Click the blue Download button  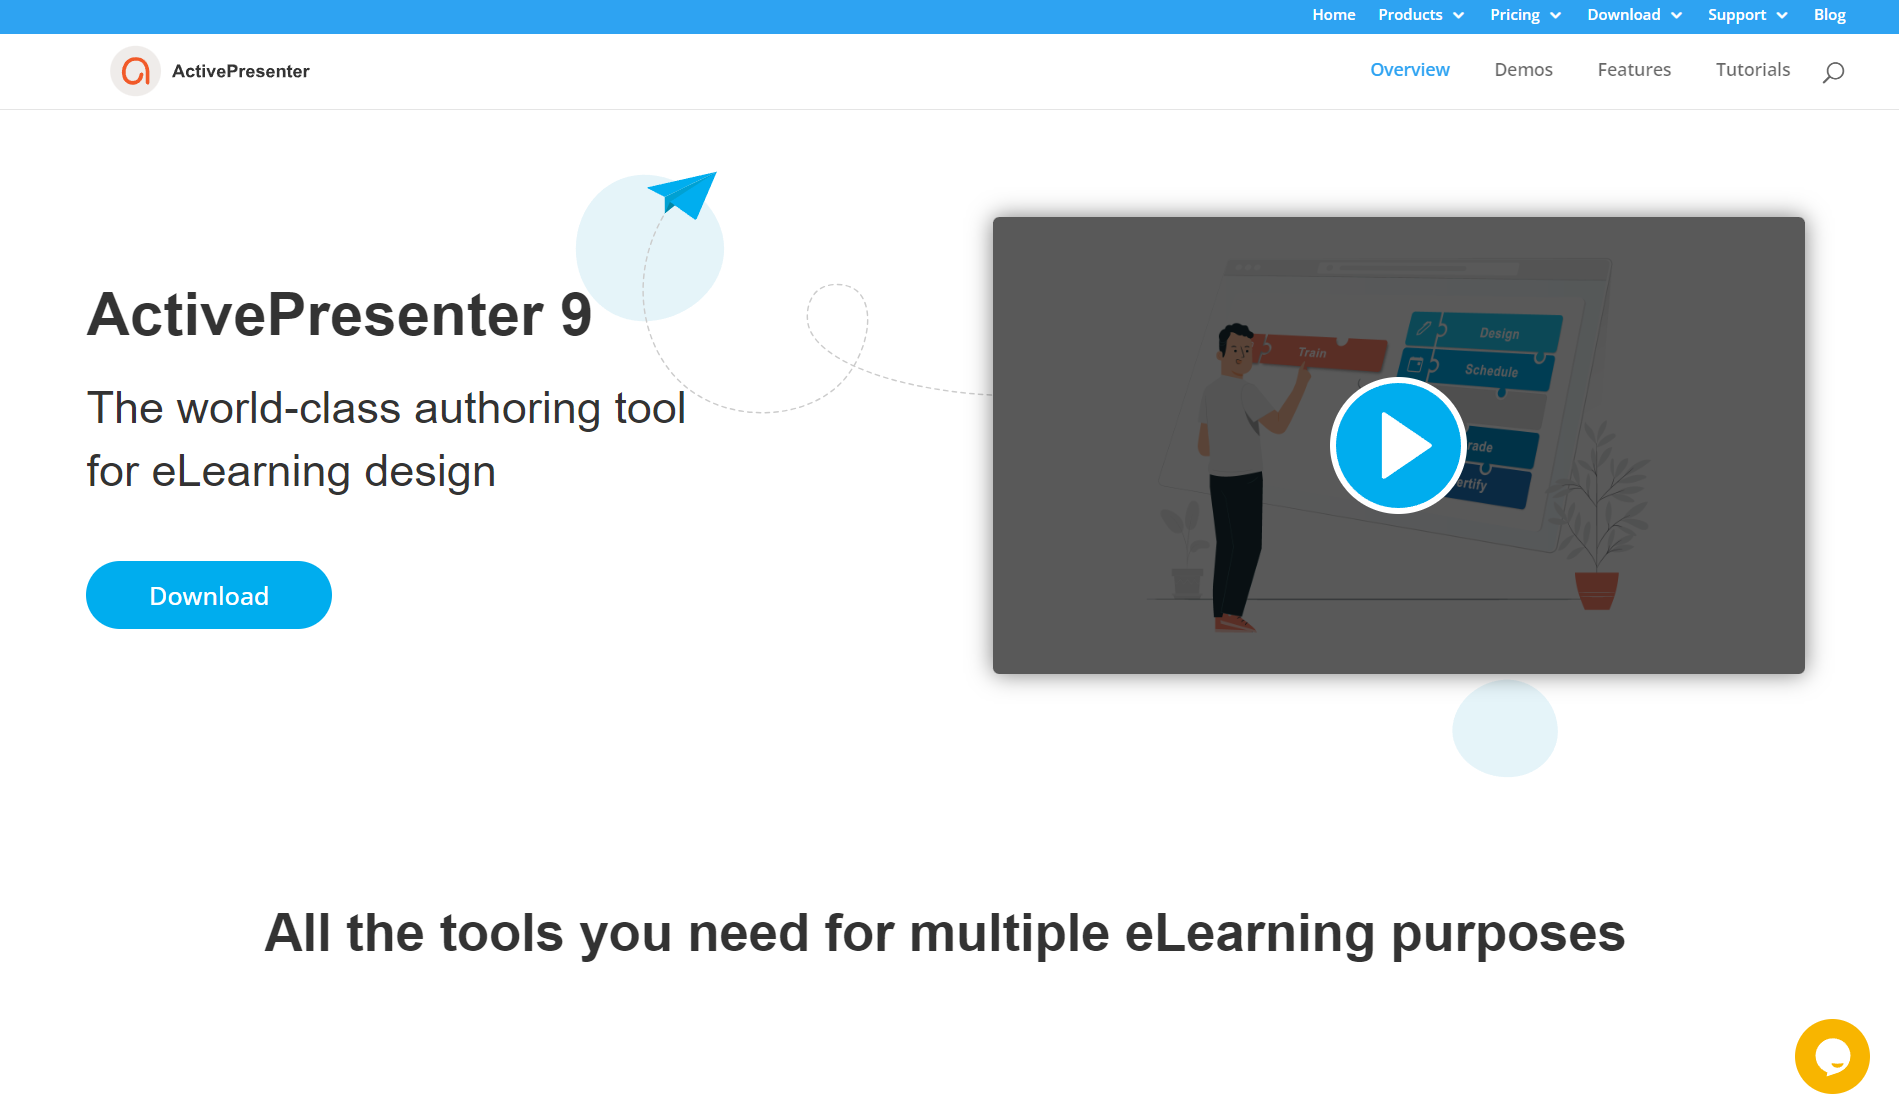pyautogui.click(x=209, y=595)
